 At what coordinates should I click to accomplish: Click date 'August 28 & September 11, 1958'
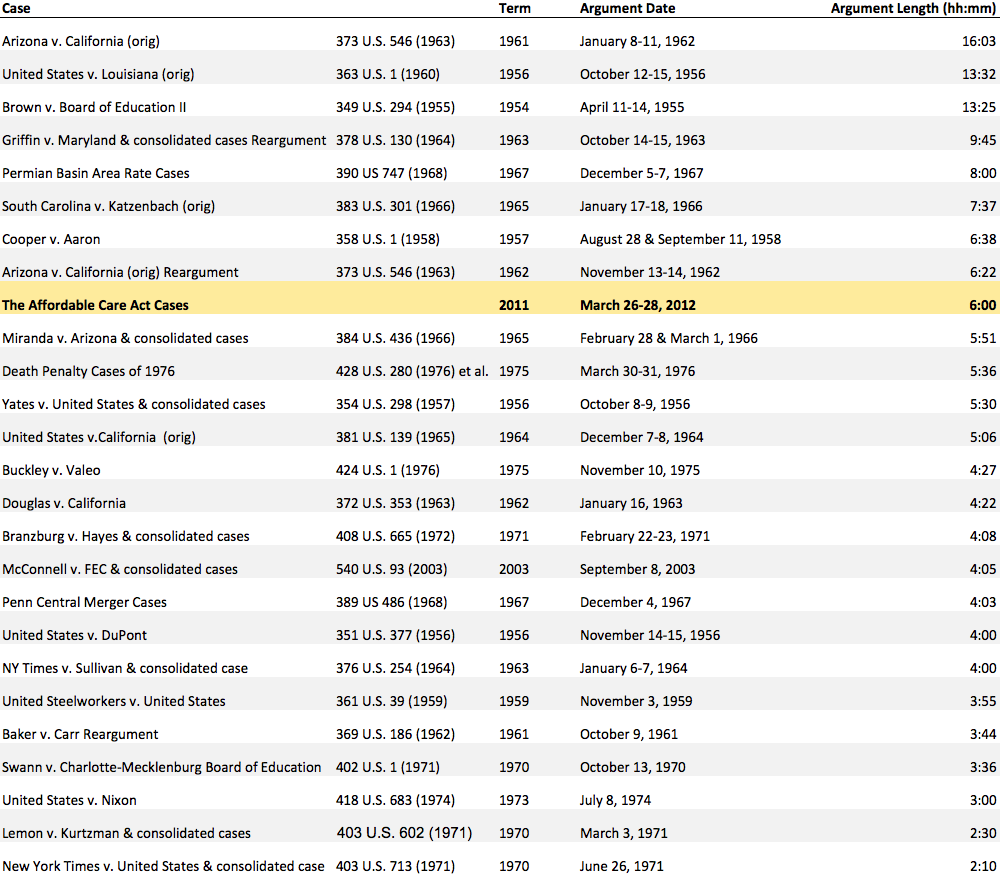[x=681, y=240]
